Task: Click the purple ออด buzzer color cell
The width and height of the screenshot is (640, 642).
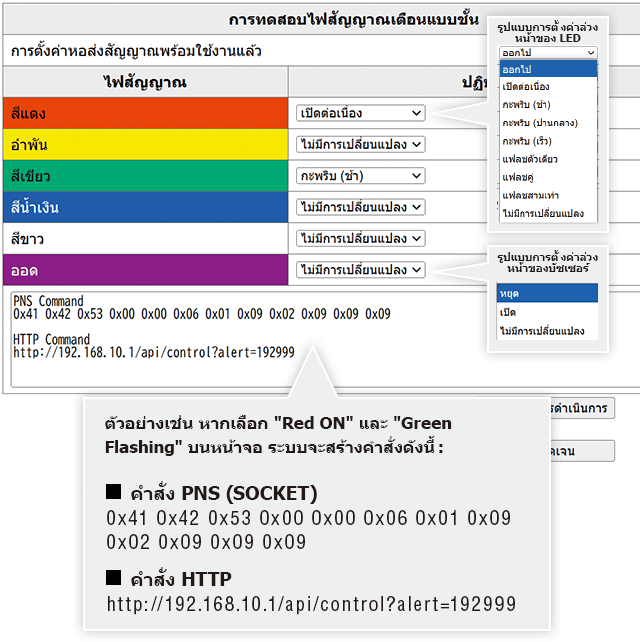Action: [x=145, y=270]
